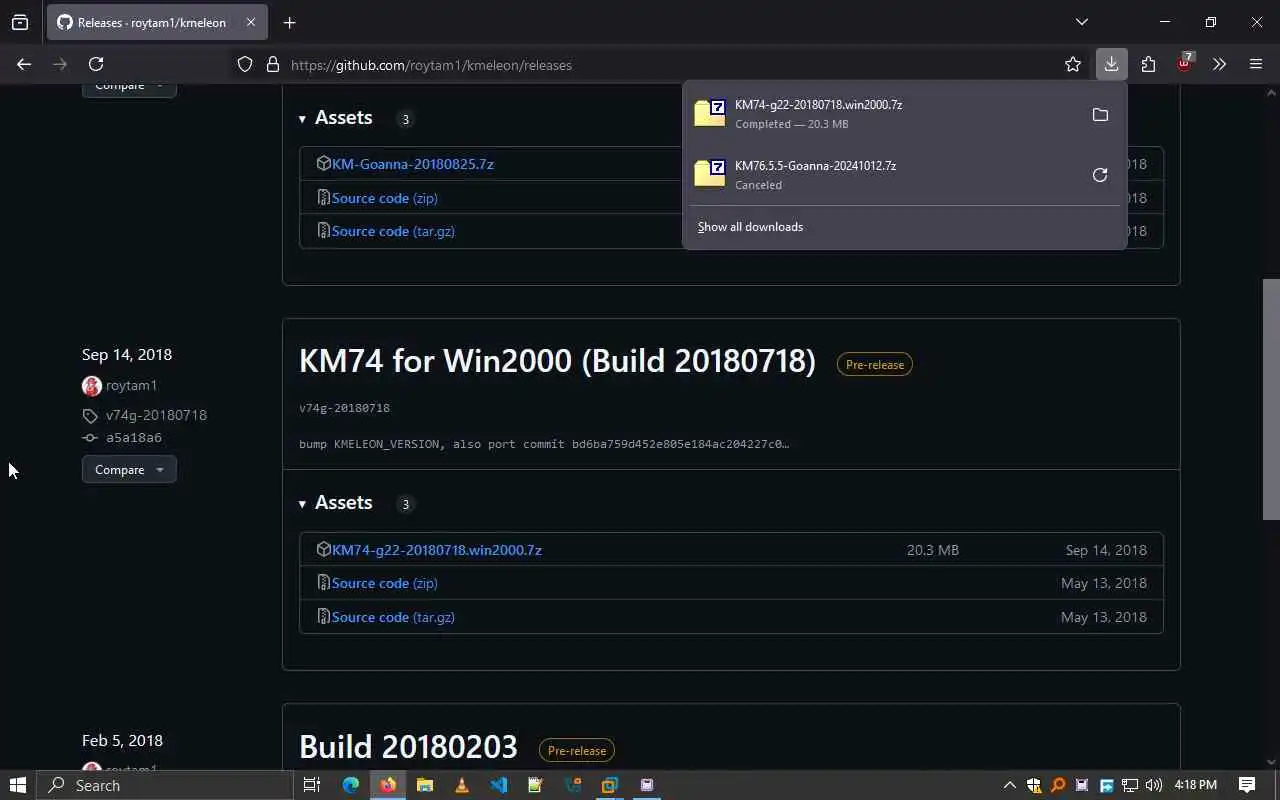Click roytam1's avatar under Sep 14, 2018
This screenshot has height=800, width=1280.
click(92, 385)
